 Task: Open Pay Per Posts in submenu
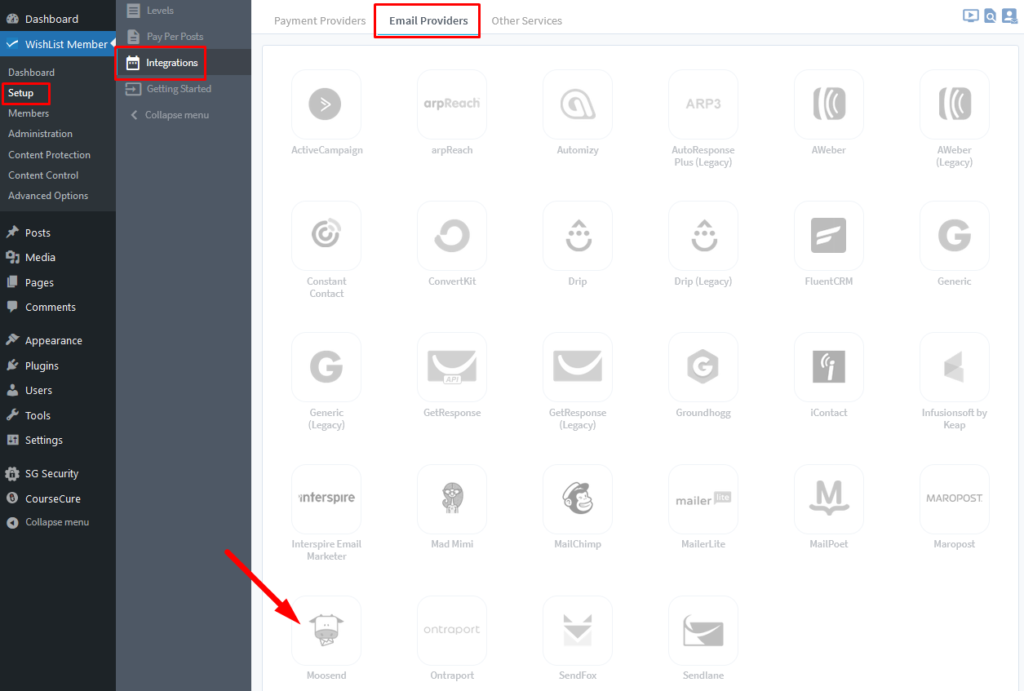click(x=184, y=37)
